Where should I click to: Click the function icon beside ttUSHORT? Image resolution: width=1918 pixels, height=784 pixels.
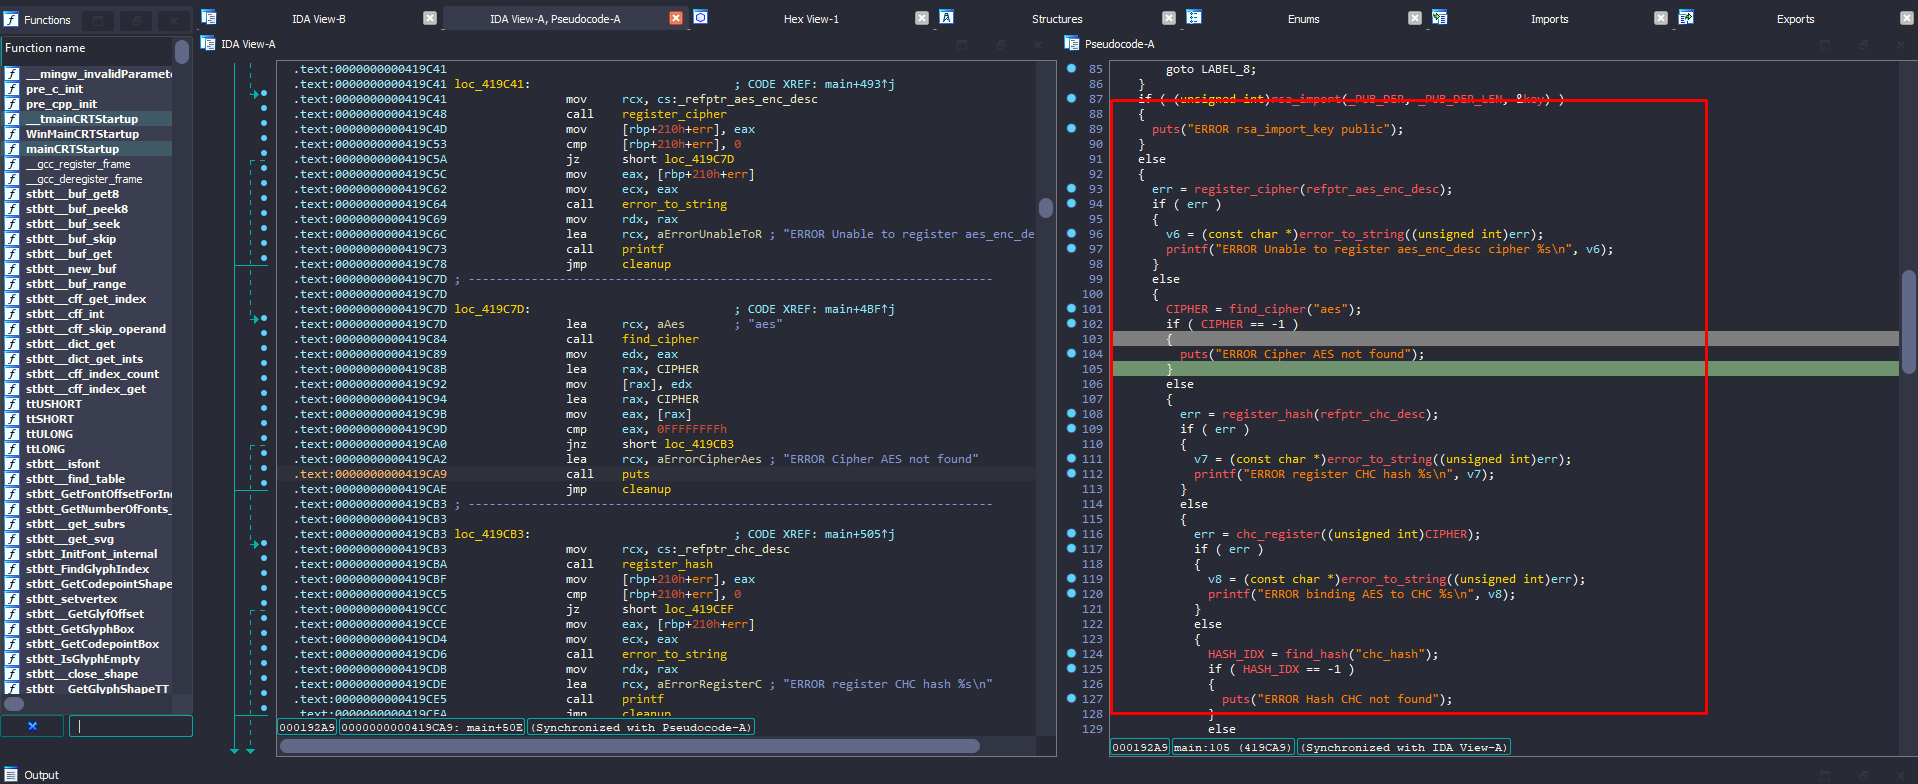pyautogui.click(x=12, y=404)
